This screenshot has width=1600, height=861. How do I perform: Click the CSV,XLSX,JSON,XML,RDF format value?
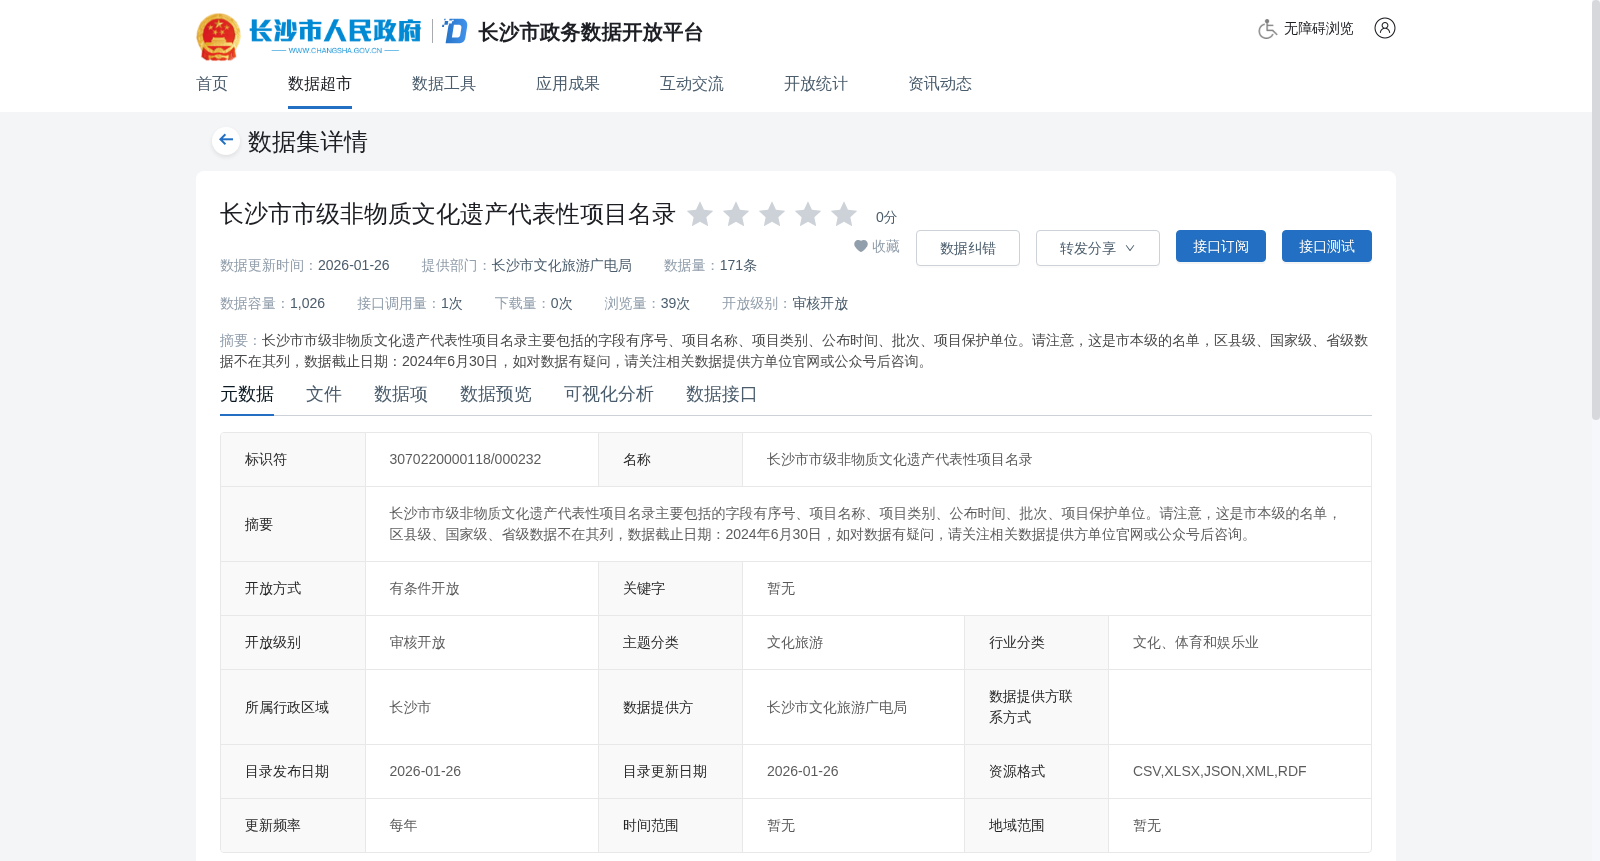coord(1220,771)
